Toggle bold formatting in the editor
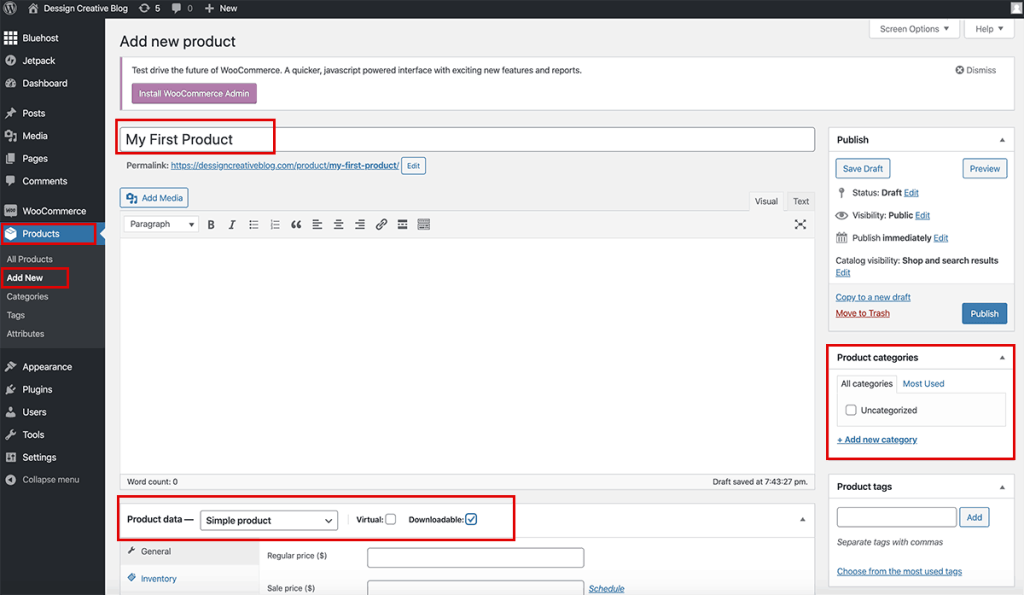1024x595 pixels. [211, 225]
